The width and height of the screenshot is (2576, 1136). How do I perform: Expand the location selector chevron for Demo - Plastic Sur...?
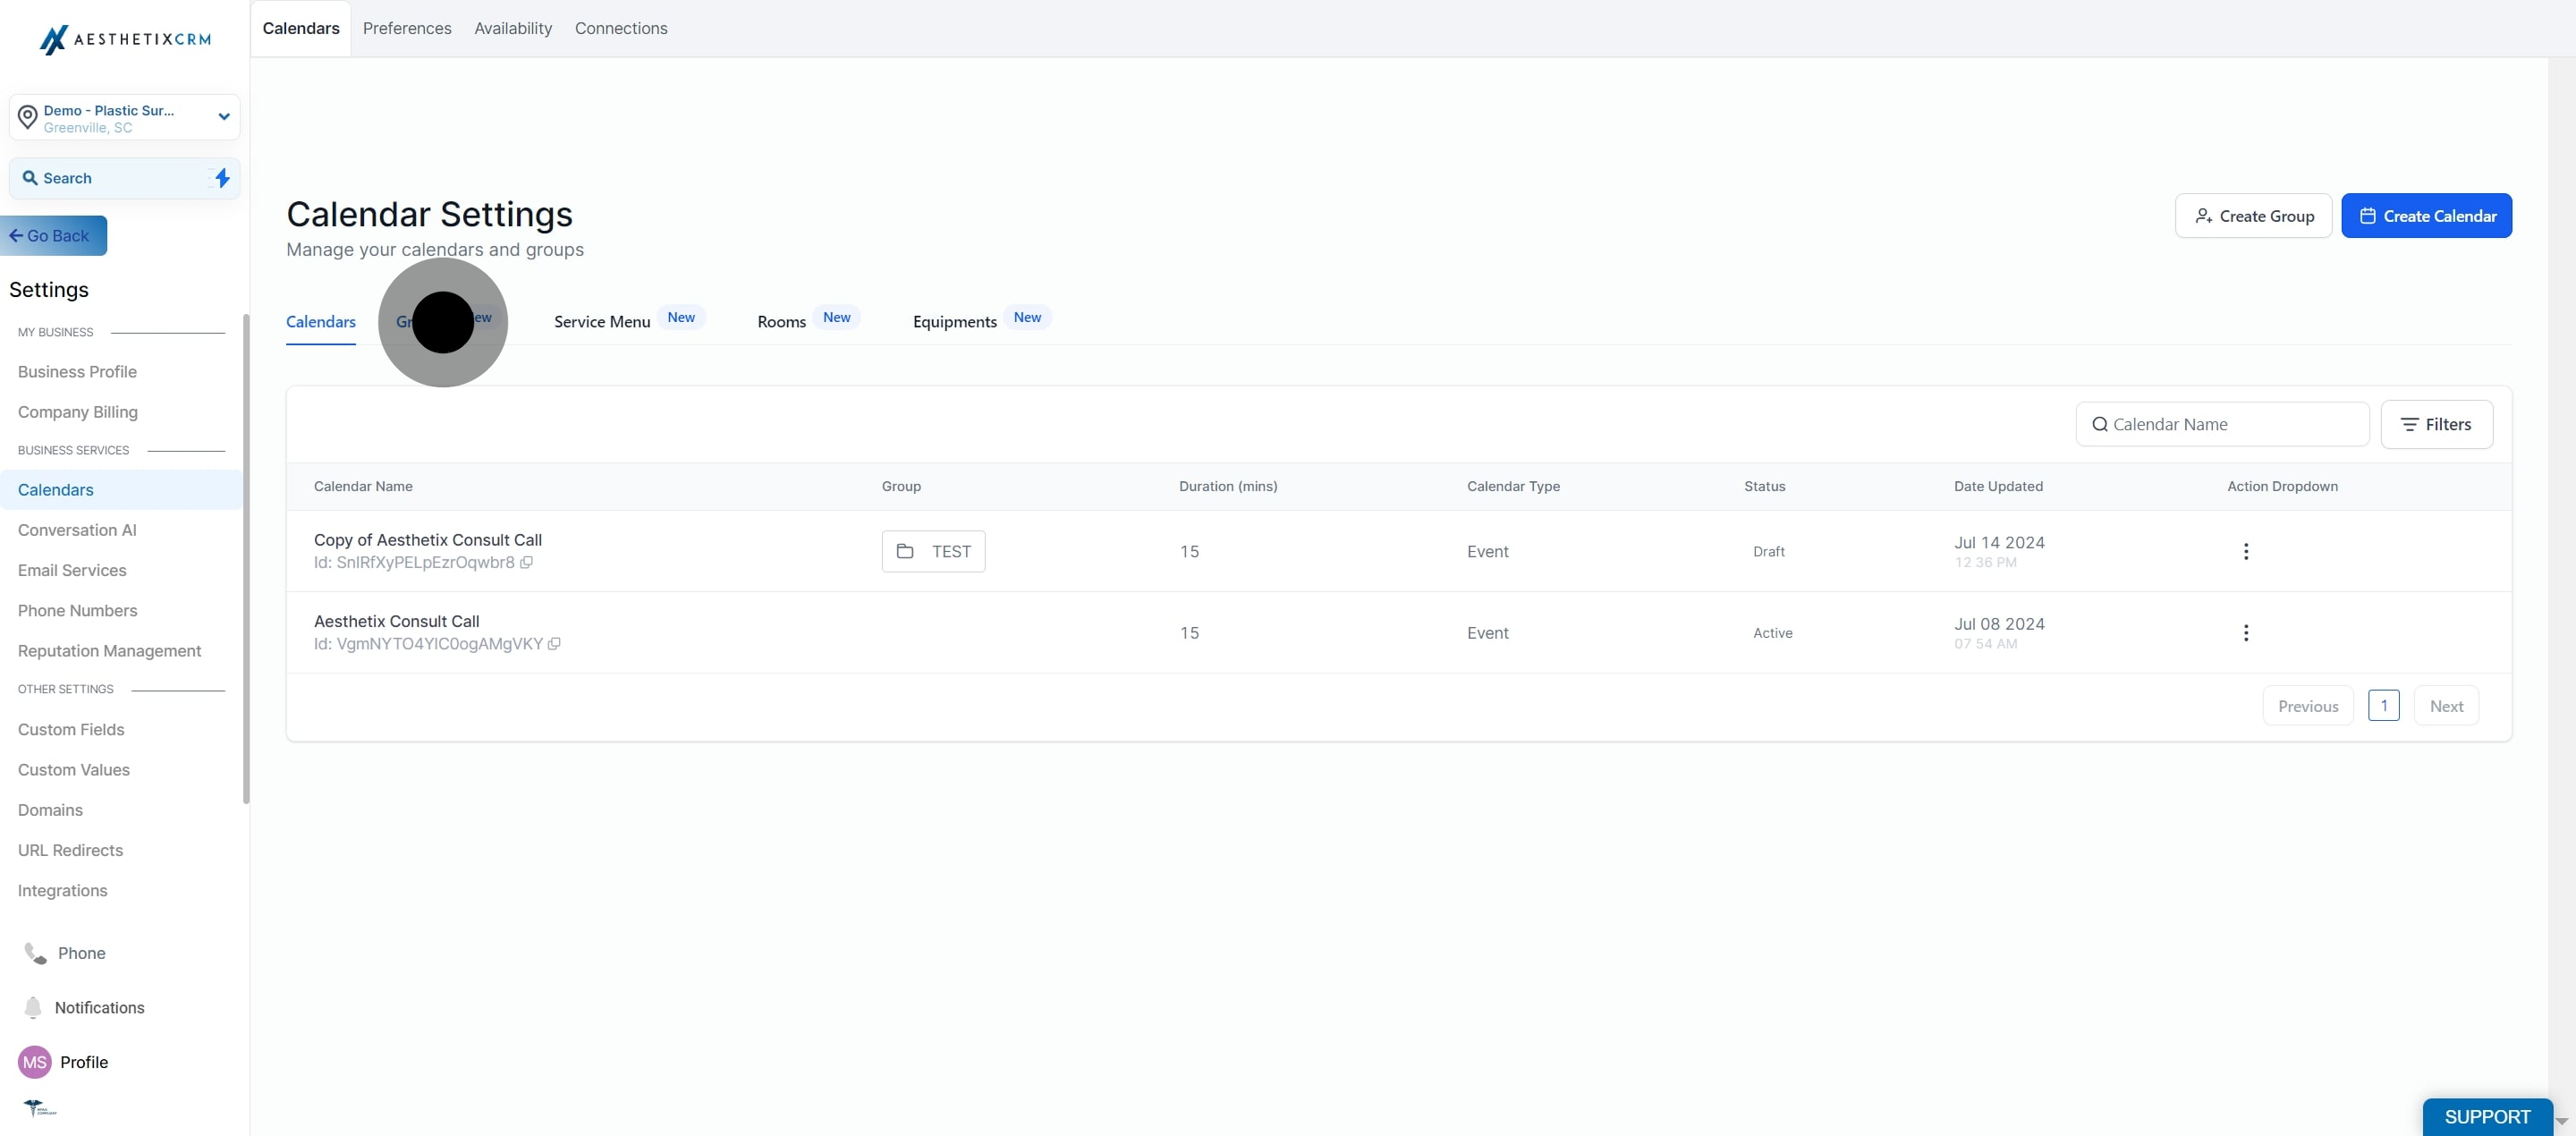click(224, 117)
